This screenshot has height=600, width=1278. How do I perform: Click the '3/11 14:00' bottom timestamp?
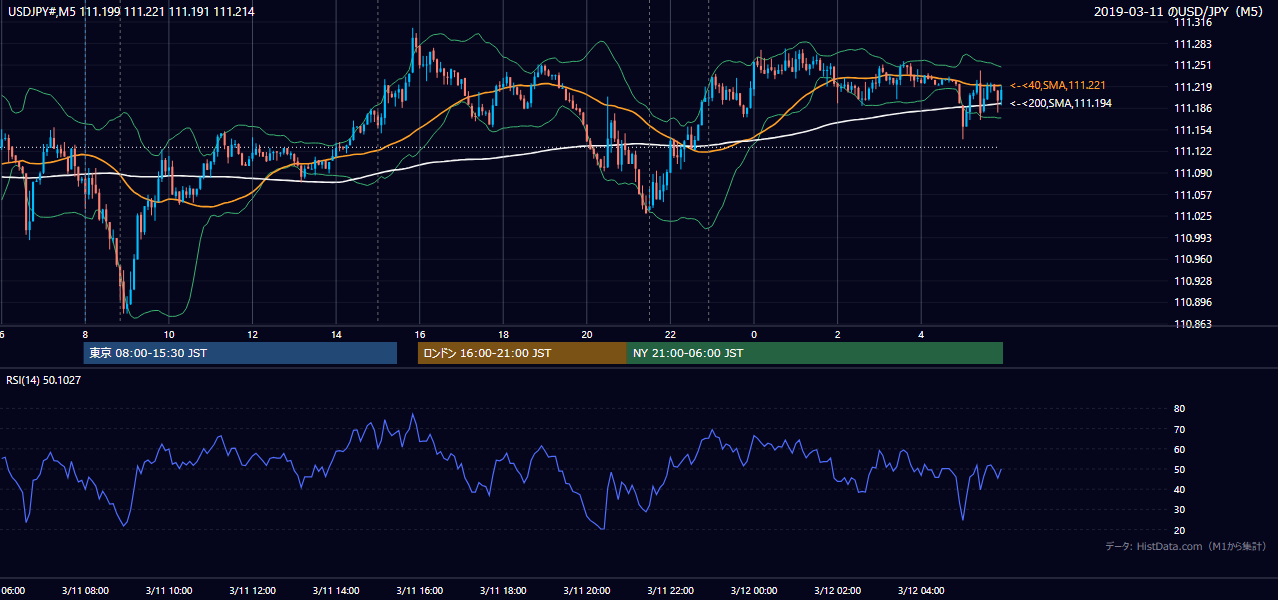pyautogui.click(x=336, y=591)
